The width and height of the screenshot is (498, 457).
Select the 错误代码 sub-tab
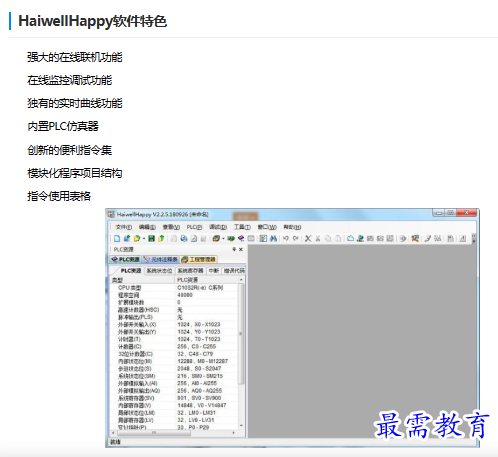(234, 270)
